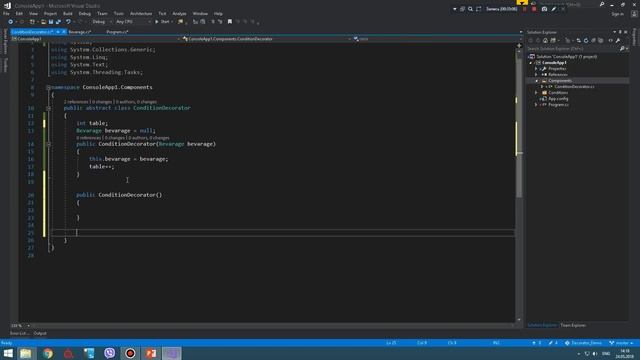Open the Help menu
This screenshot has width=640, height=360.
pyautogui.click(x=218, y=13)
